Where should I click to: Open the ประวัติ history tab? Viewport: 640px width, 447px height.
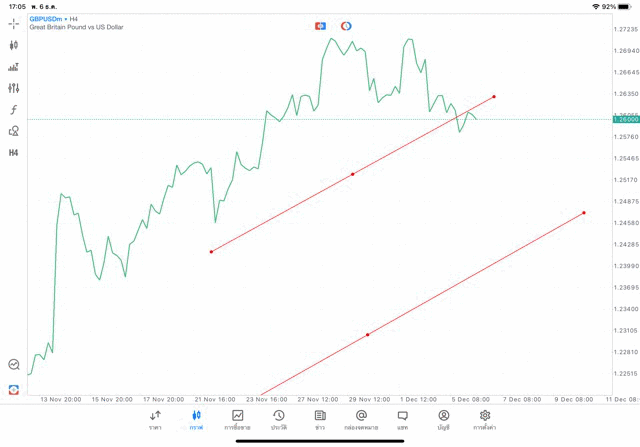(279, 419)
